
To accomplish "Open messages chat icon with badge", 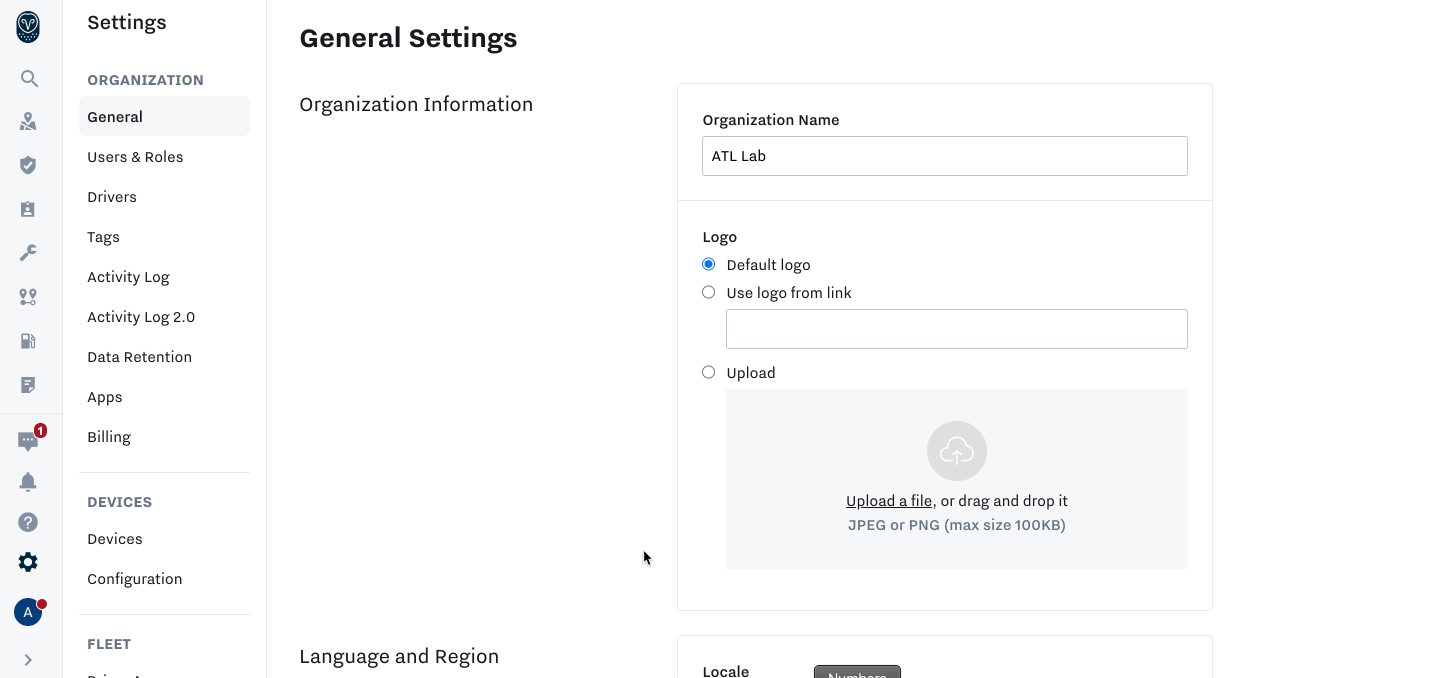I will [28, 441].
